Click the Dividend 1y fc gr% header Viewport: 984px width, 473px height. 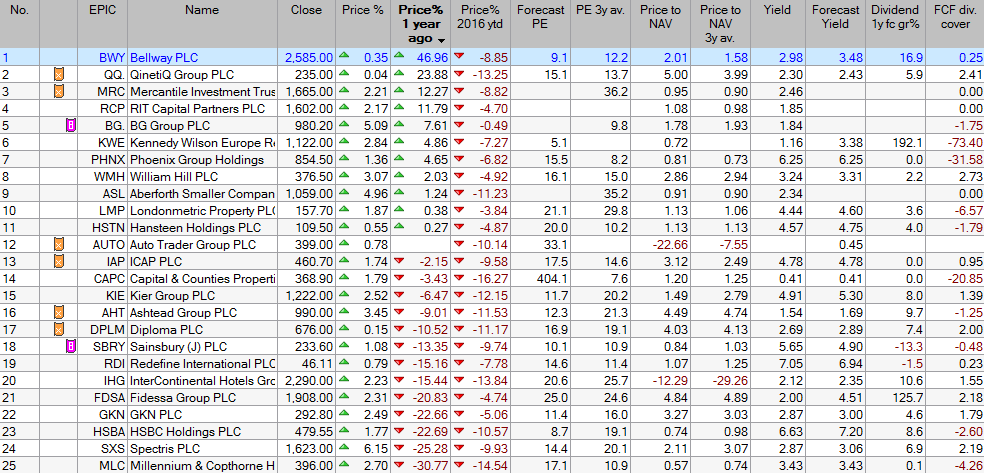click(x=895, y=24)
